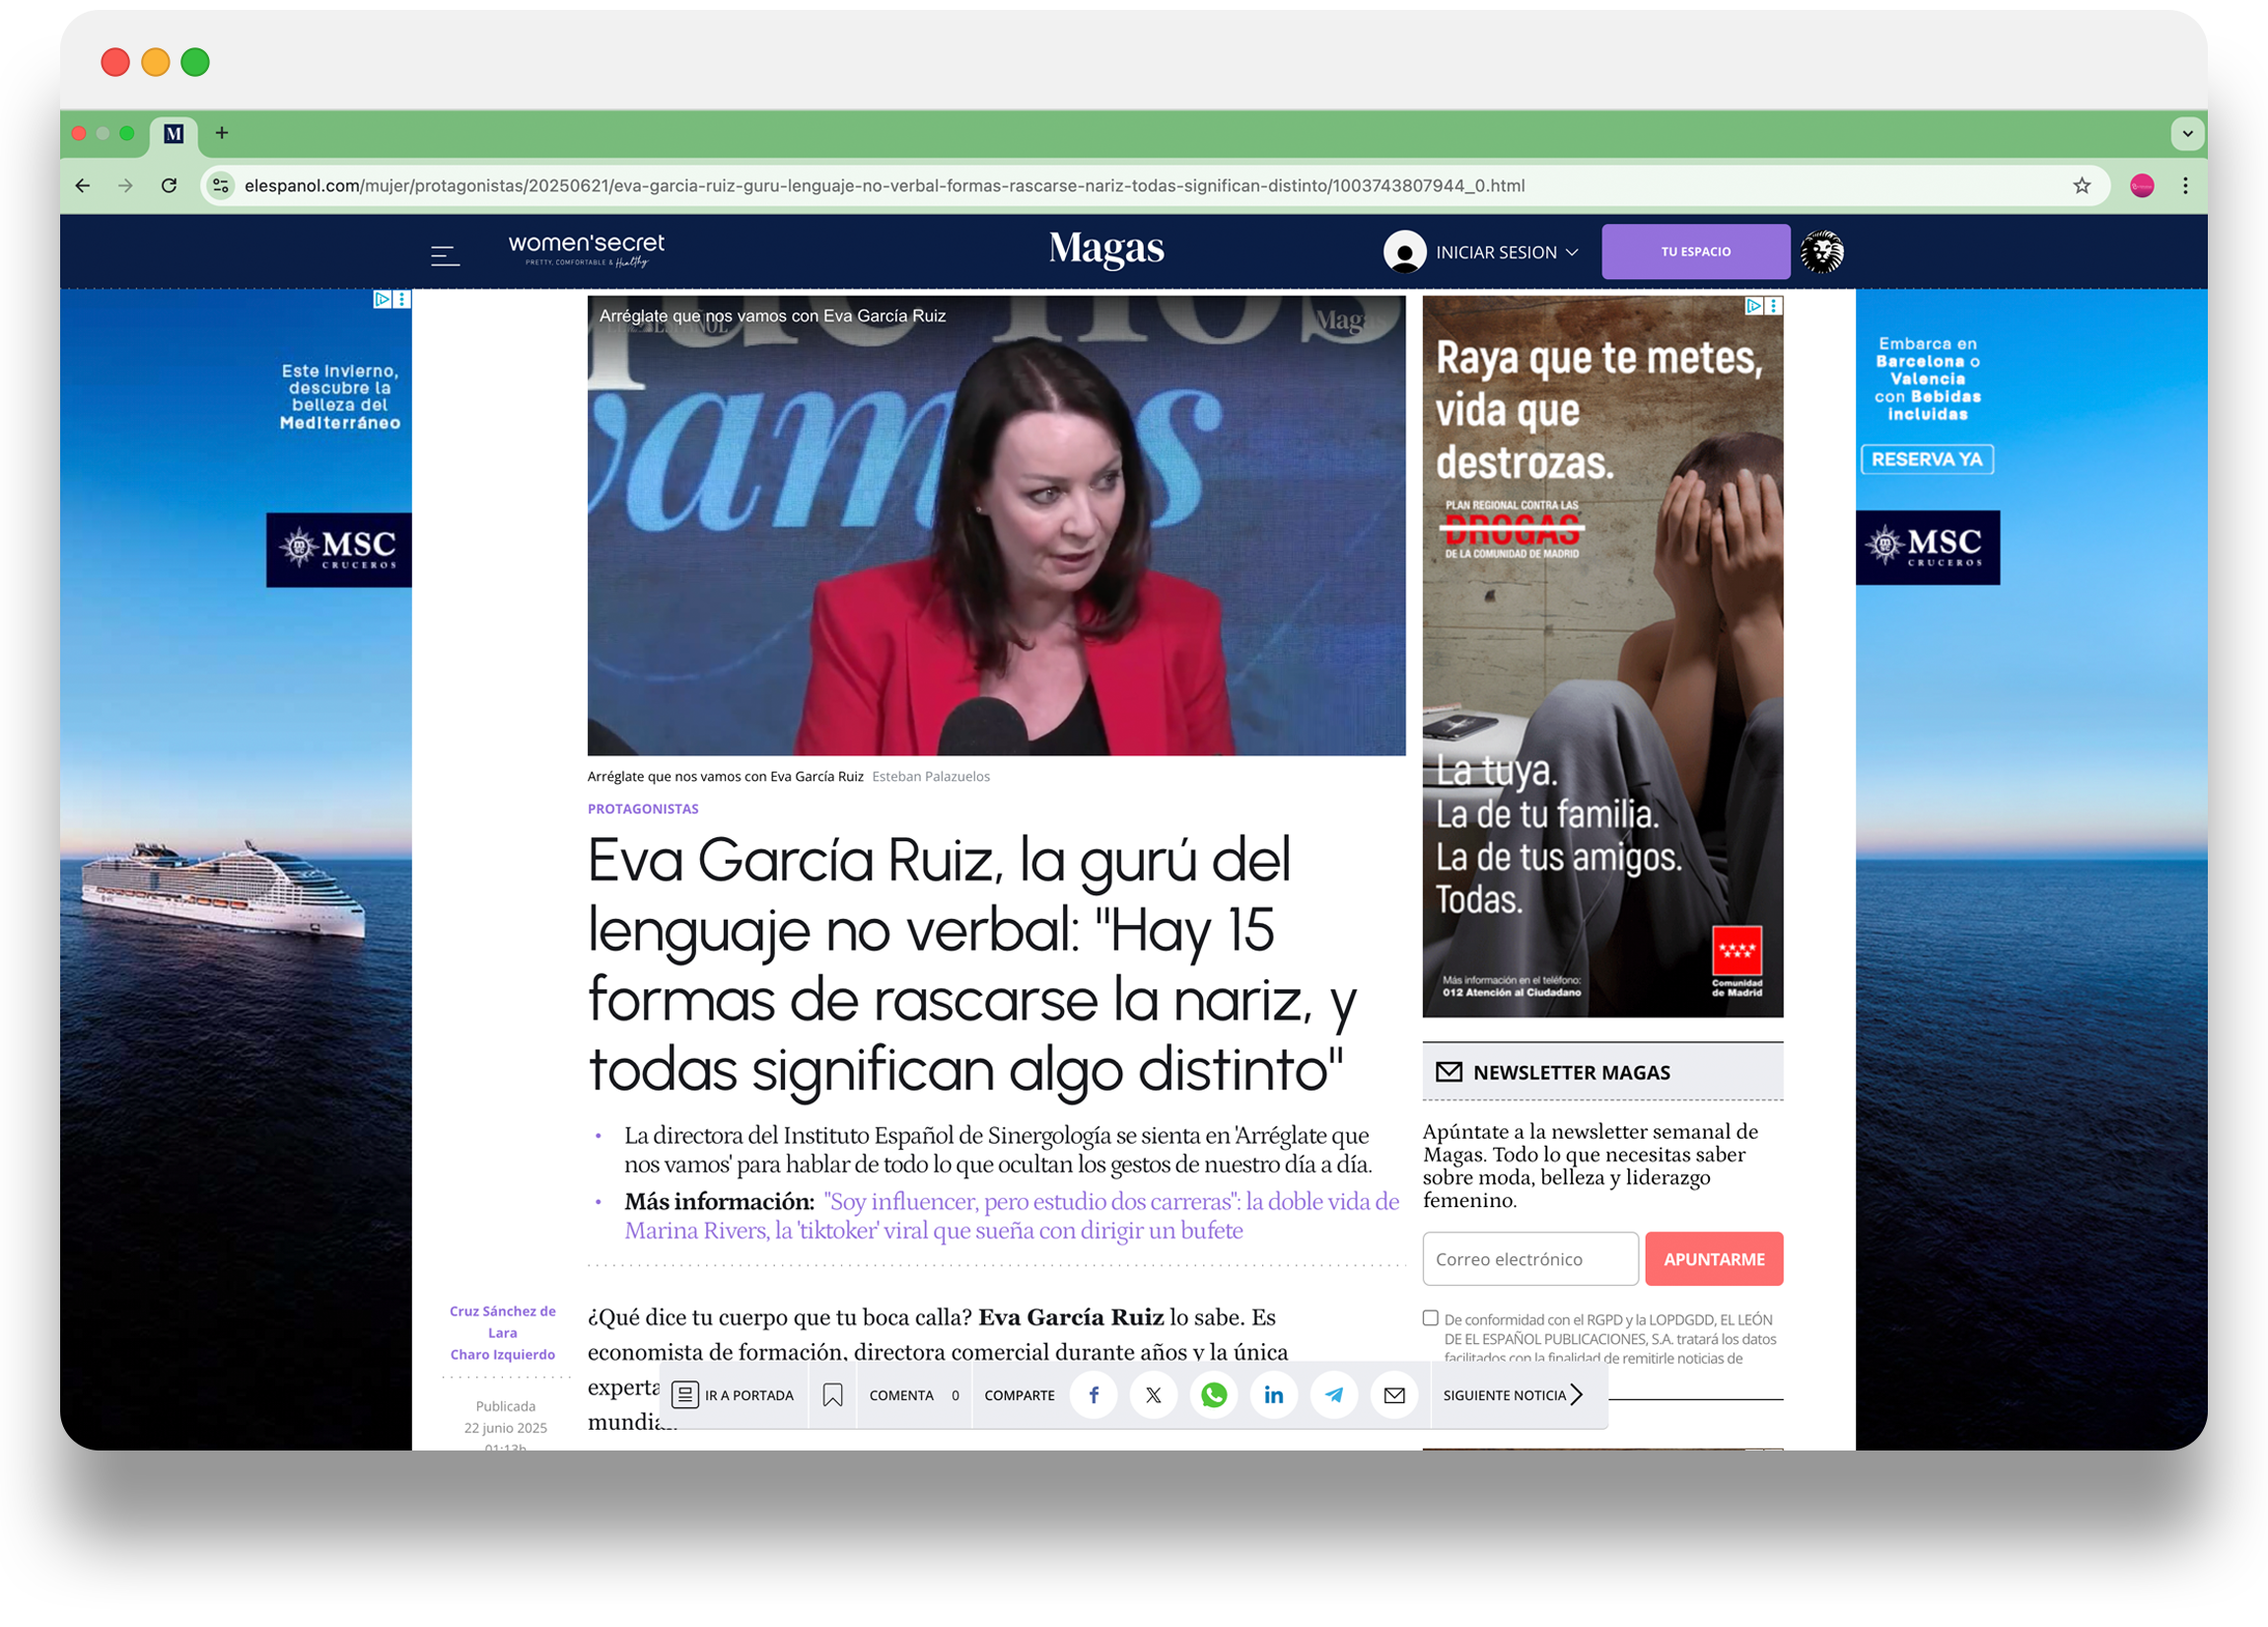Viewport: 2268px width, 1627px height.
Task: Go forward in browser history
Action: click(x=125, y=186)
